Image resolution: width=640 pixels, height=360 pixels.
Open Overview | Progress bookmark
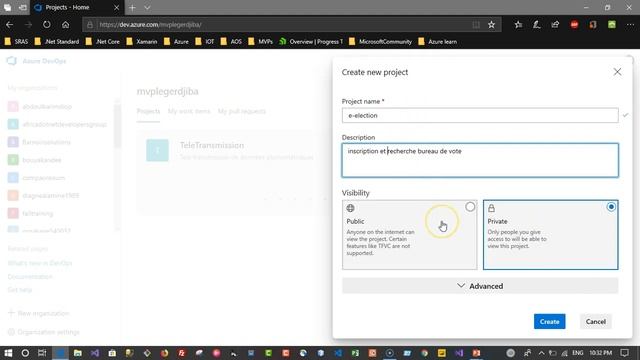point(311,42)
